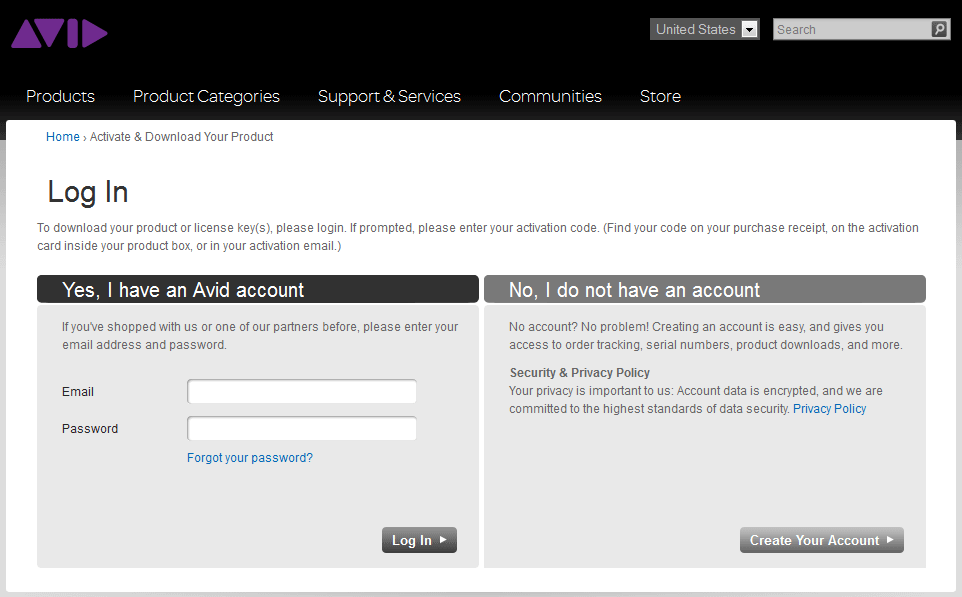Go to Product Categories menu

[206, 97]
